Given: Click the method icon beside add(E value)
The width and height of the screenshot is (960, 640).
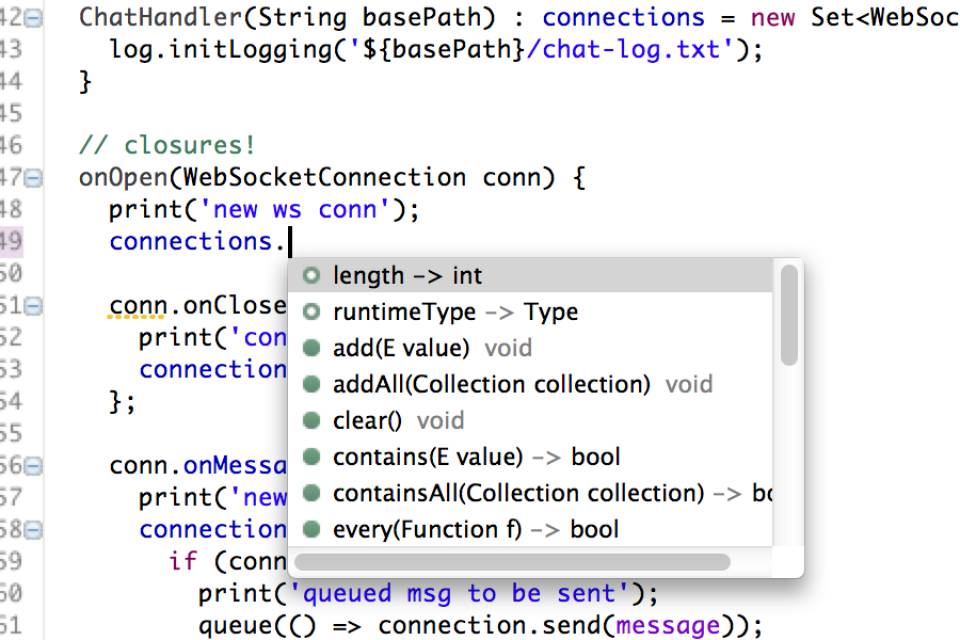Looking at the screenshot, I should pos(312,348).
